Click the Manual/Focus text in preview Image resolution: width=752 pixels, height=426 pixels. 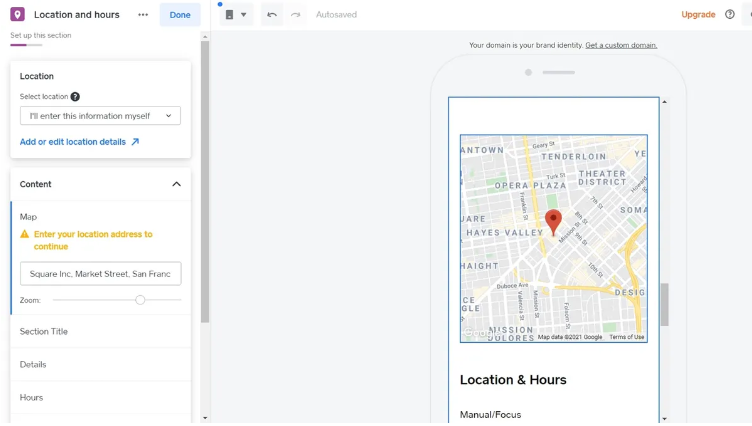[x=490, y=414]
